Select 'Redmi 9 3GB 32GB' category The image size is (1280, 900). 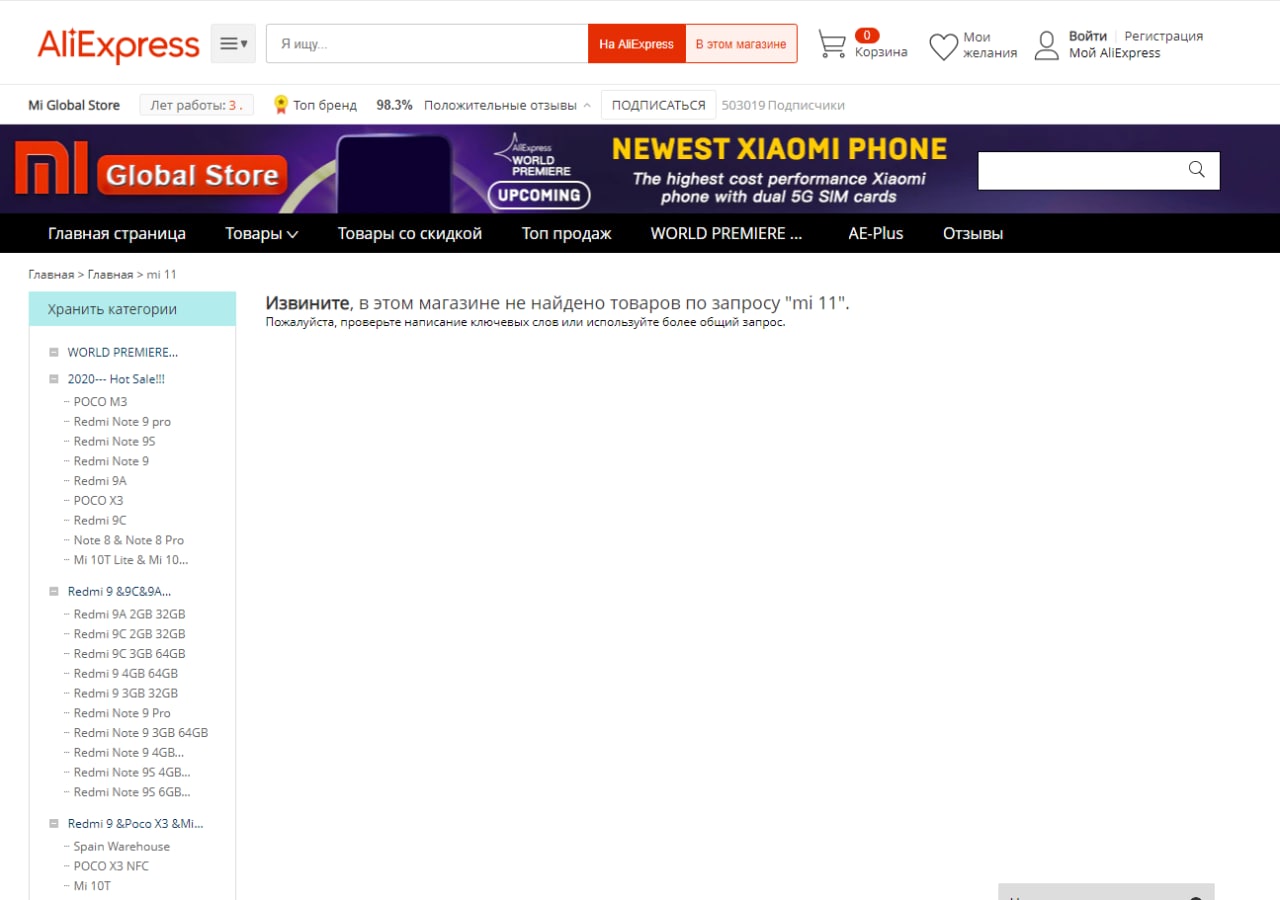coord(126,693)
